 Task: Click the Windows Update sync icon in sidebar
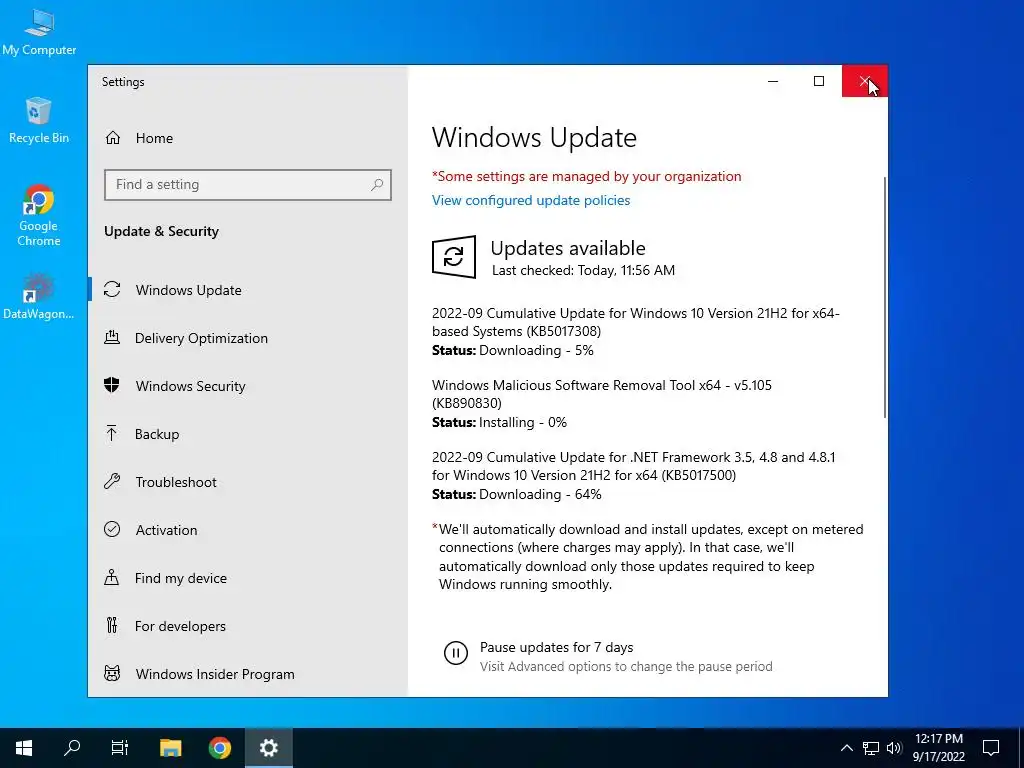click(112, 289)
